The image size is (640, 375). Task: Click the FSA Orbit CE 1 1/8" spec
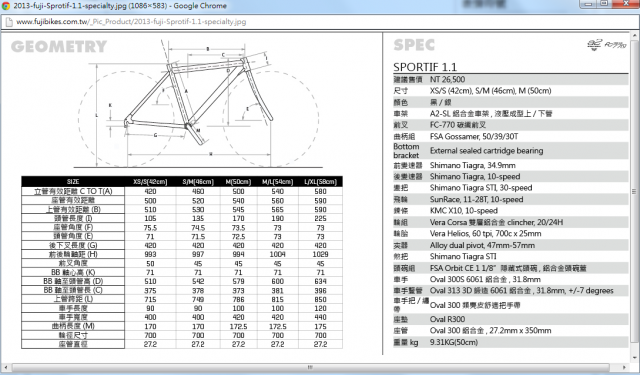[508, 268]
